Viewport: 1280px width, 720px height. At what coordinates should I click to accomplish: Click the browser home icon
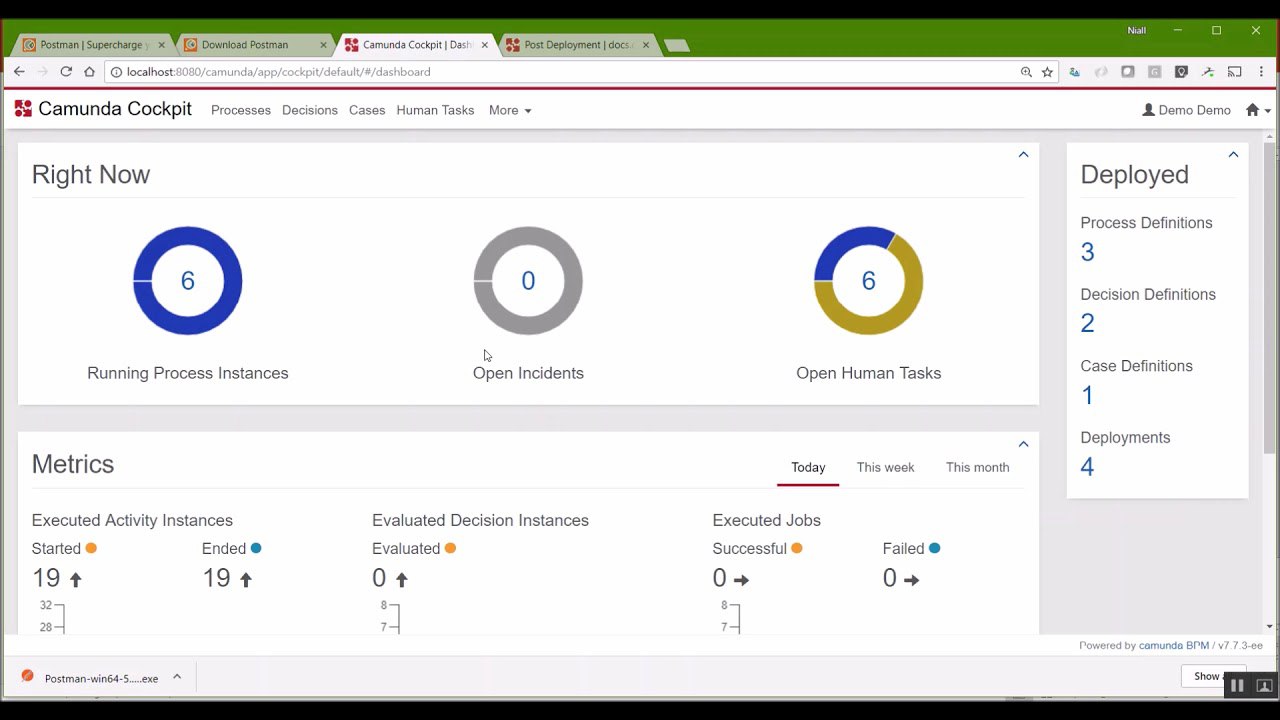coord(89,72)
